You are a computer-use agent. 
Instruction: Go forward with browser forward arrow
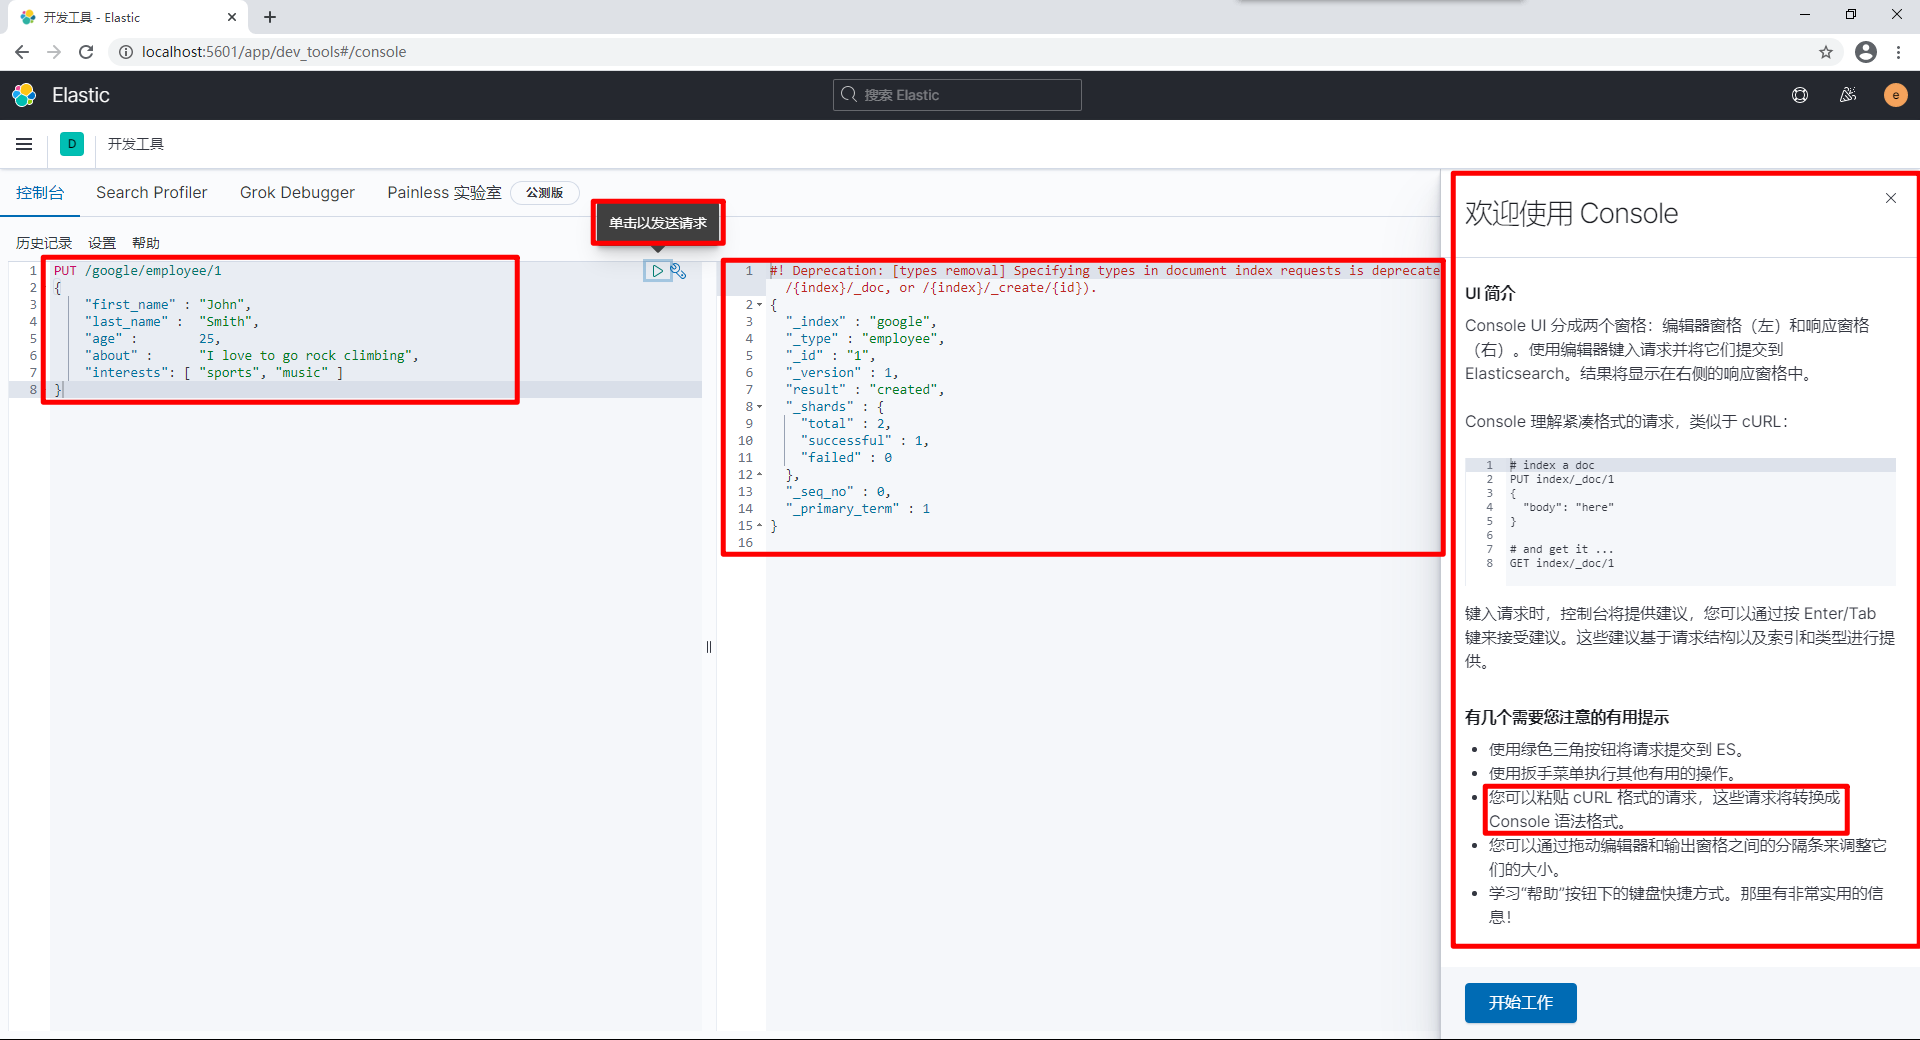pos(54,52)
